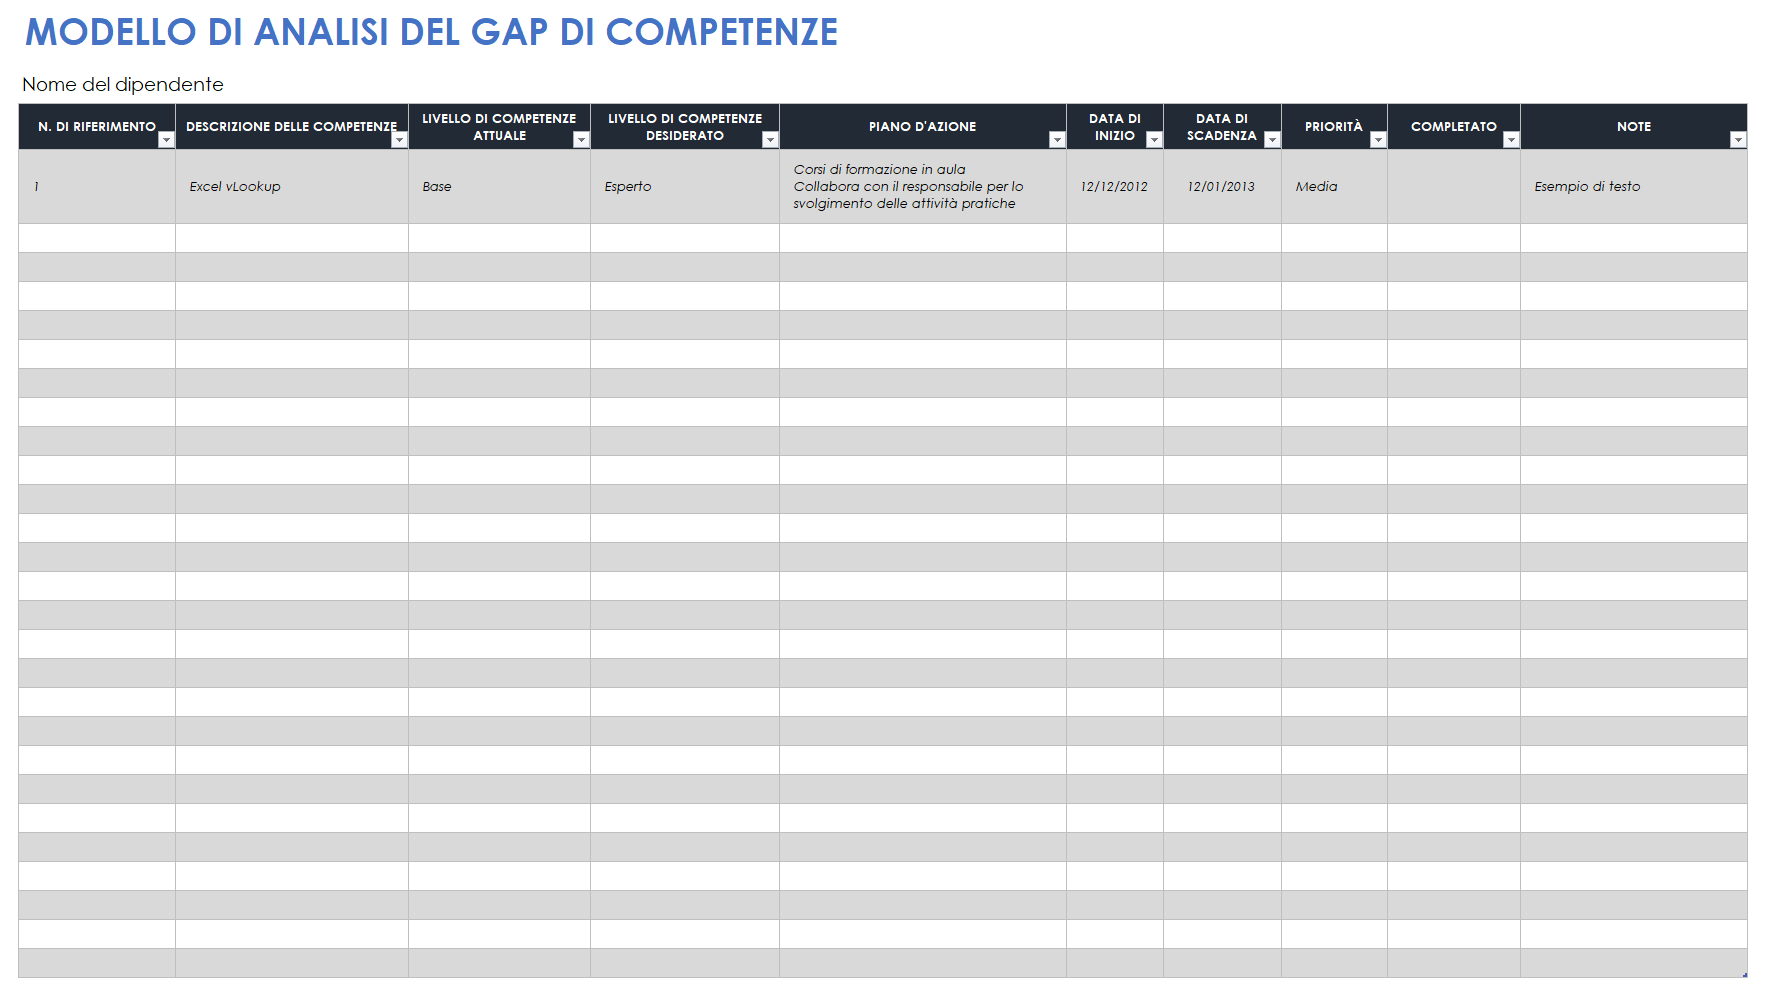This screenshot has width=1768, height=996.
Task: Open the COMPLETATO filter dropdown
Action: 1511,140
